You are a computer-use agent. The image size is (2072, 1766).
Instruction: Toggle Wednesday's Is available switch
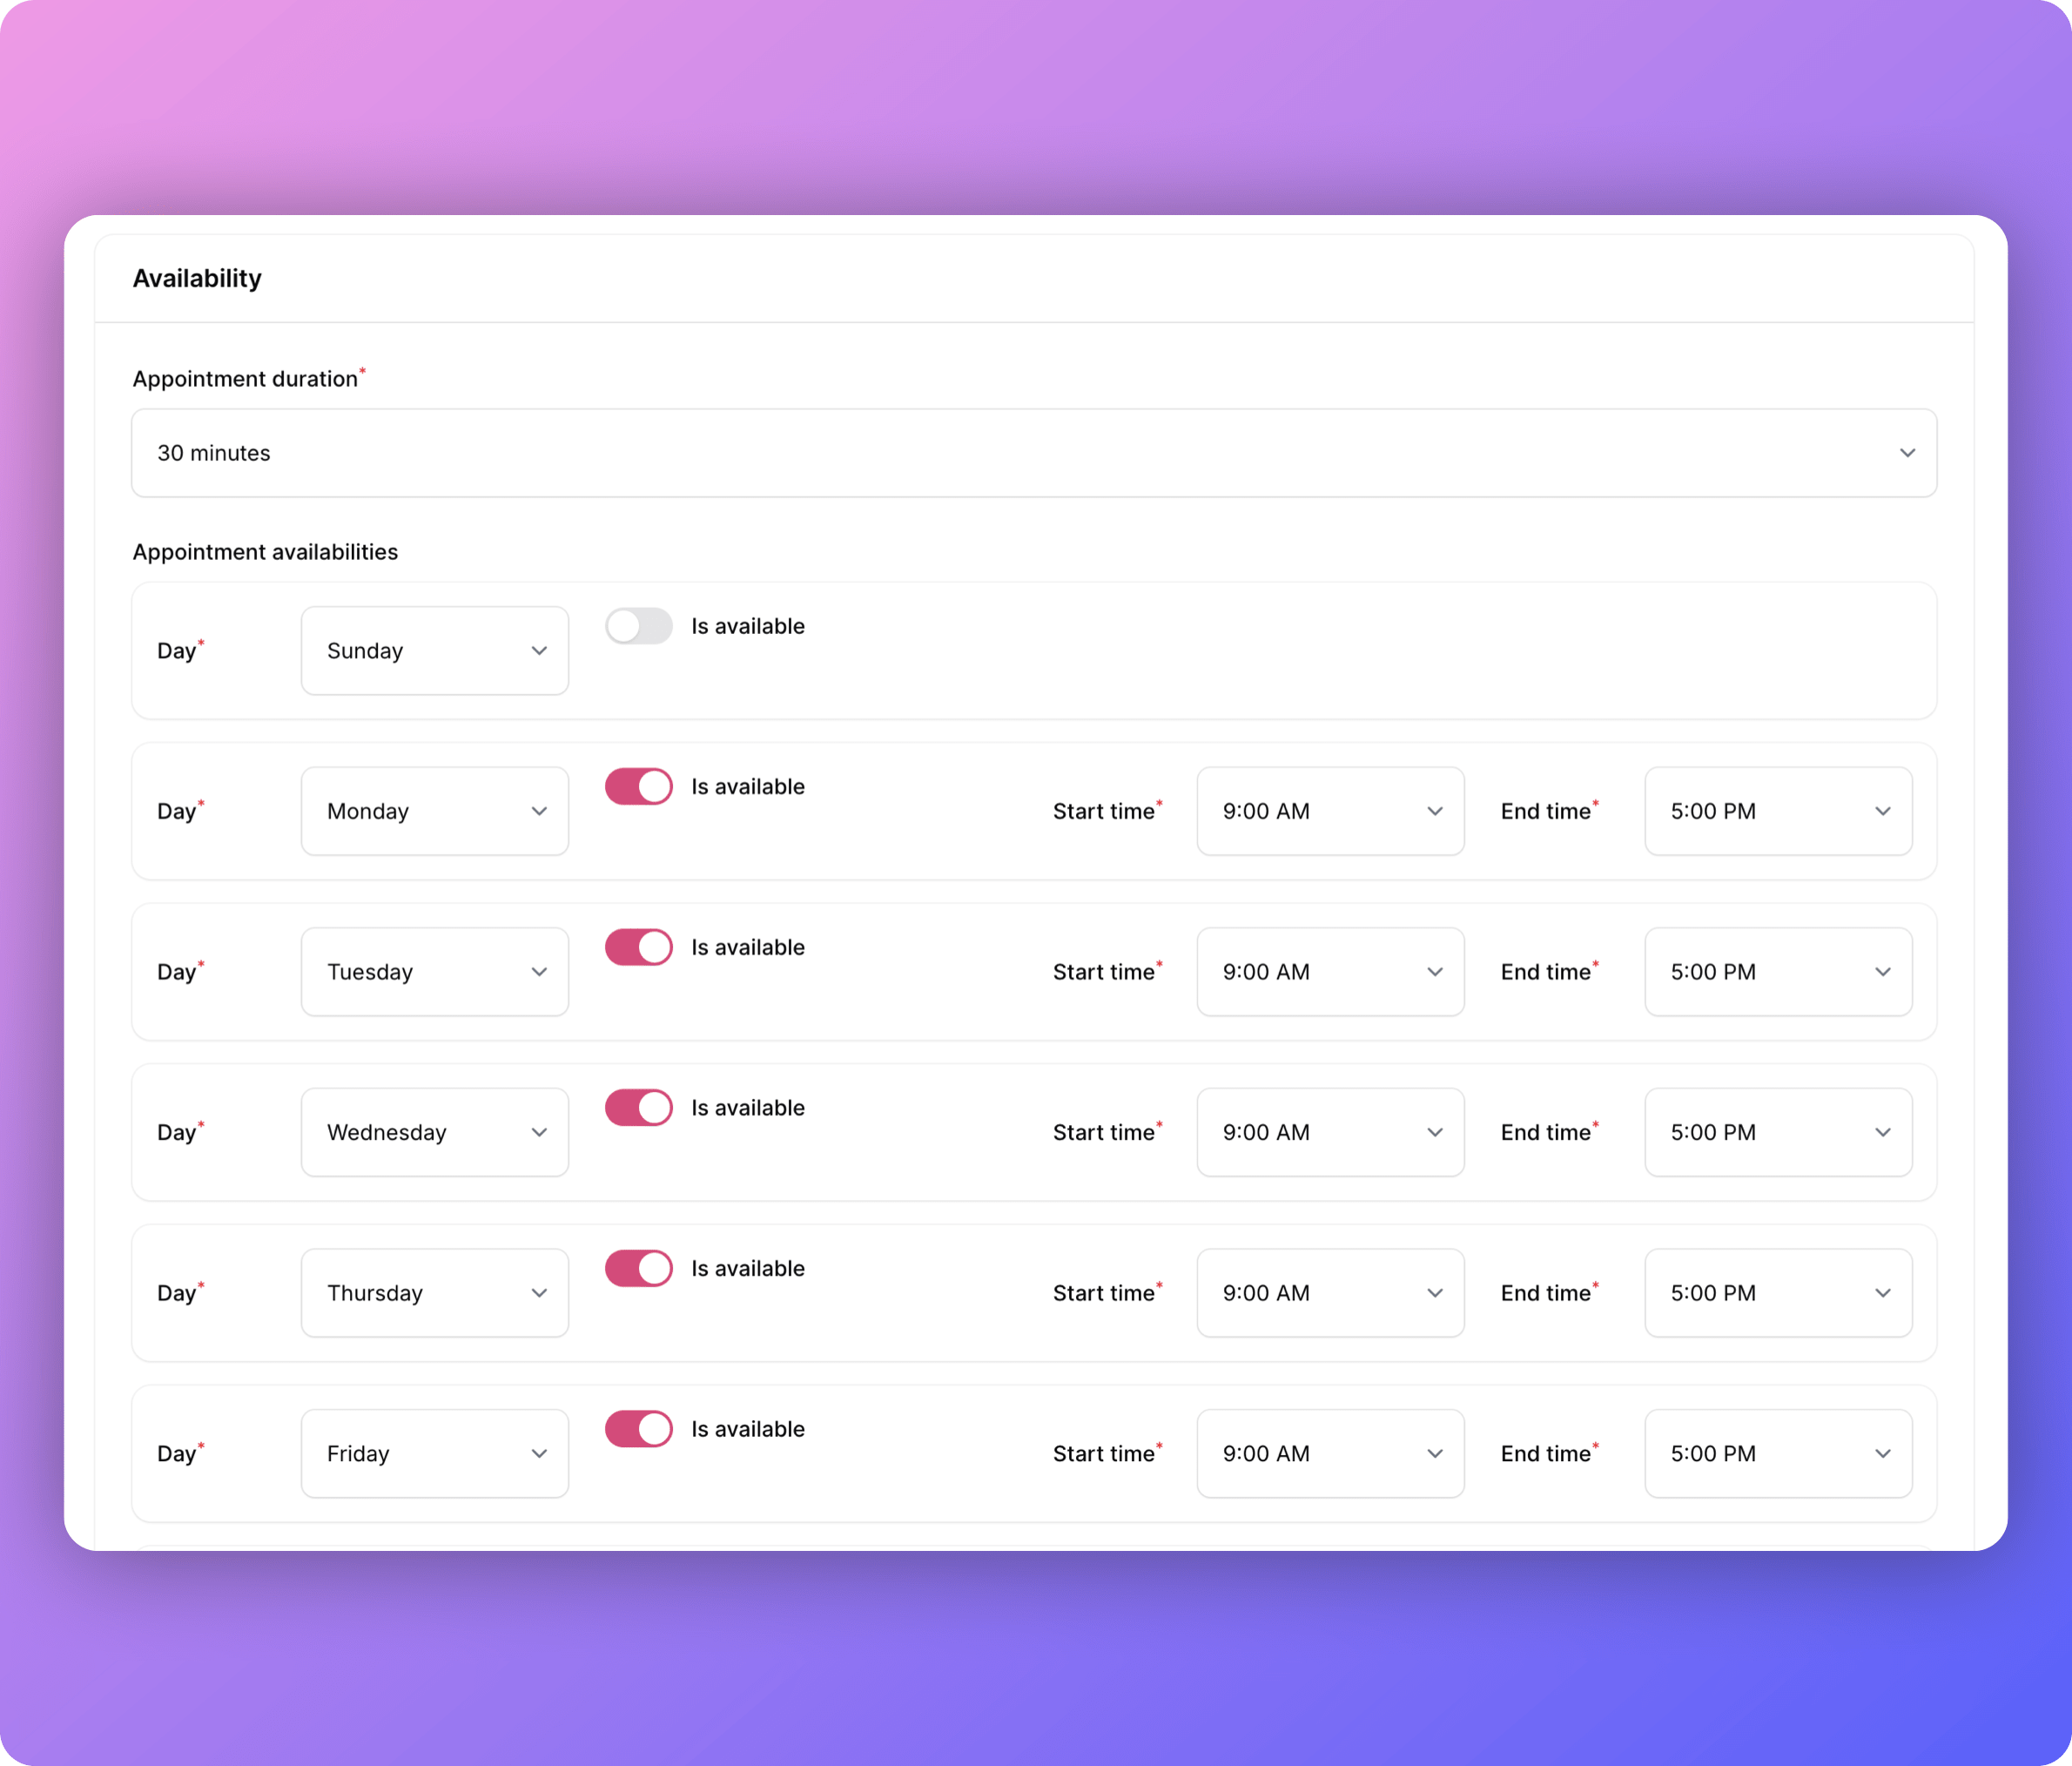coord(638,1108)
